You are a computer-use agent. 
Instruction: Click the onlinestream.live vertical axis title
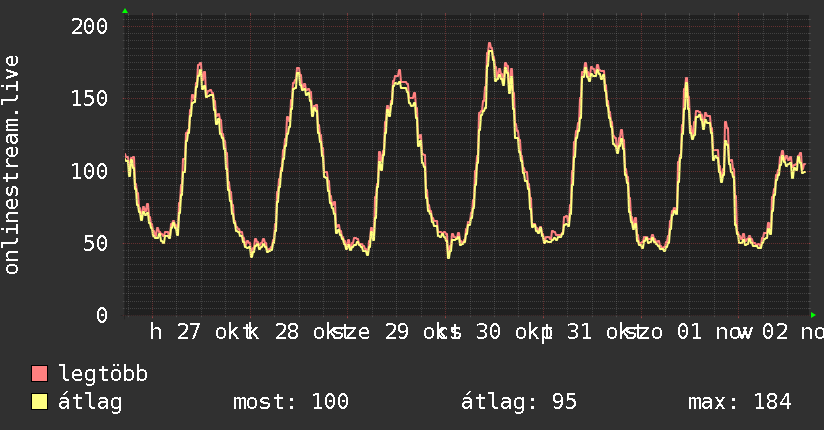[13, 165]
